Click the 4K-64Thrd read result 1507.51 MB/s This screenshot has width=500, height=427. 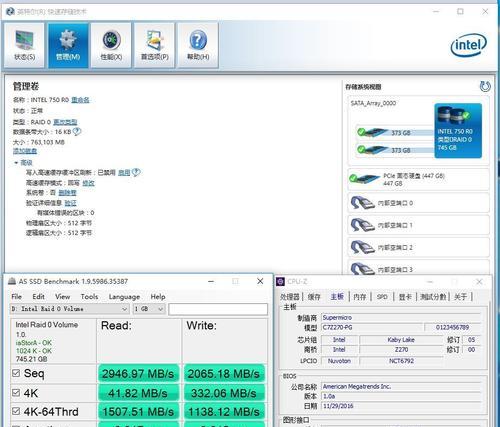point(138,412)
